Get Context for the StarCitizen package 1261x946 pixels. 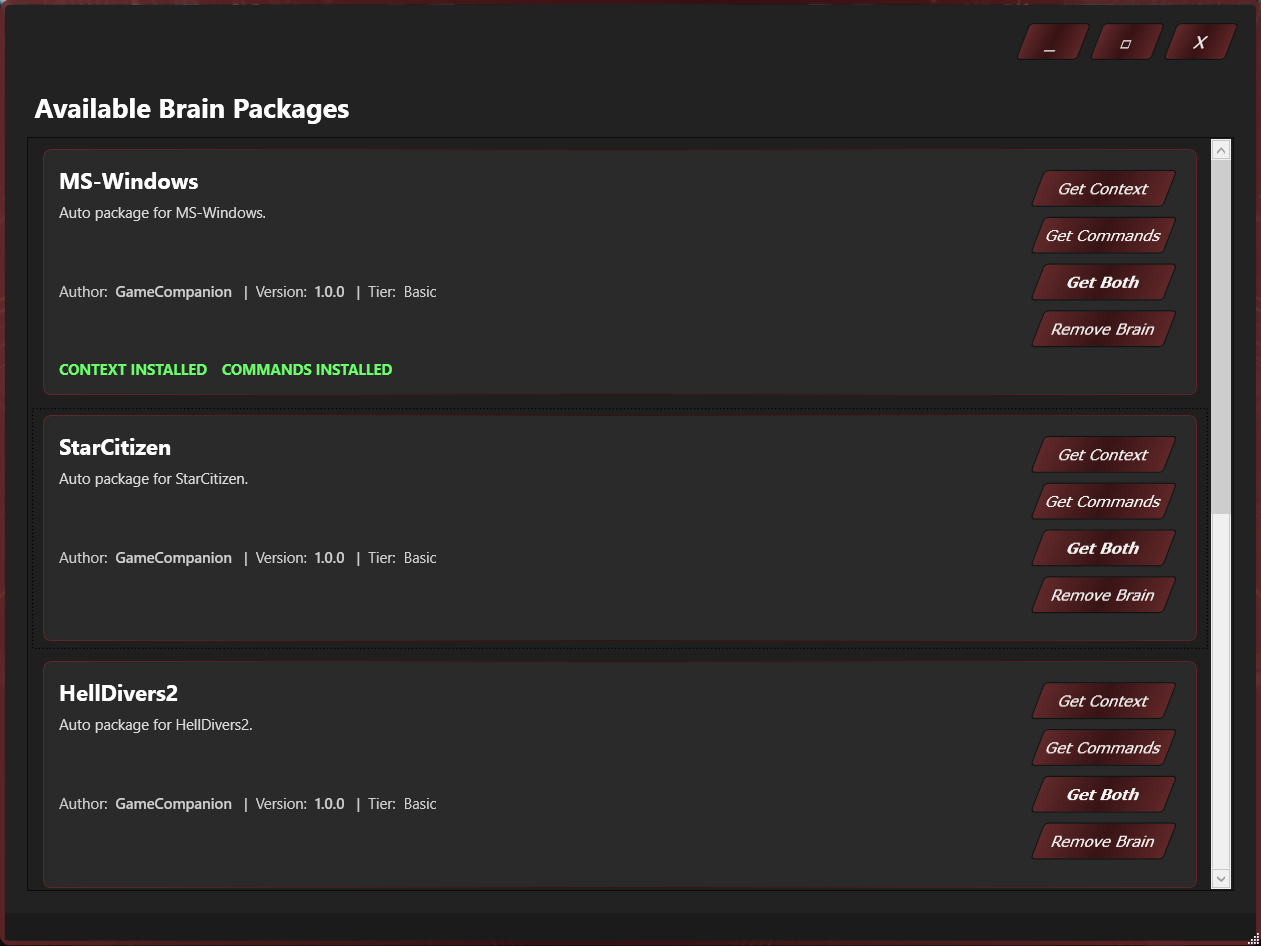tap(1103, 455)
